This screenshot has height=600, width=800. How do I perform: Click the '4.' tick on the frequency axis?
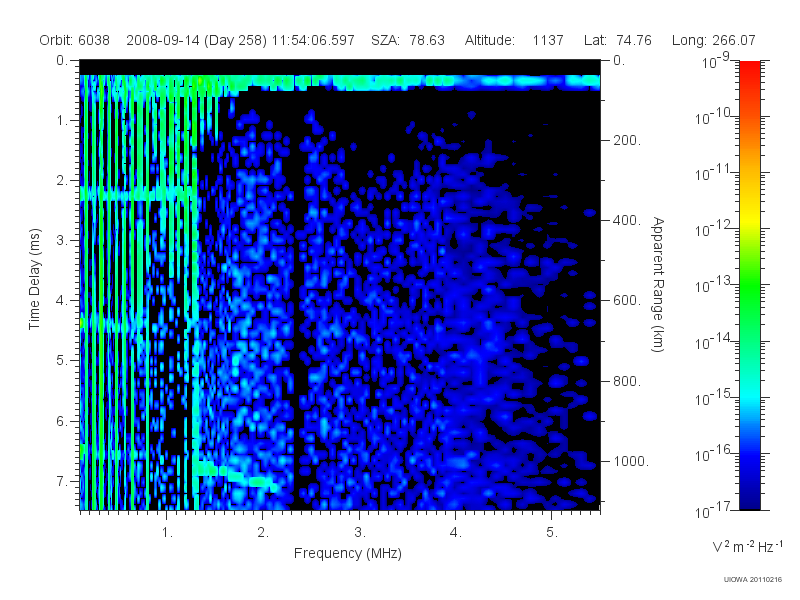pyautogui.click(x=455, y=532)
